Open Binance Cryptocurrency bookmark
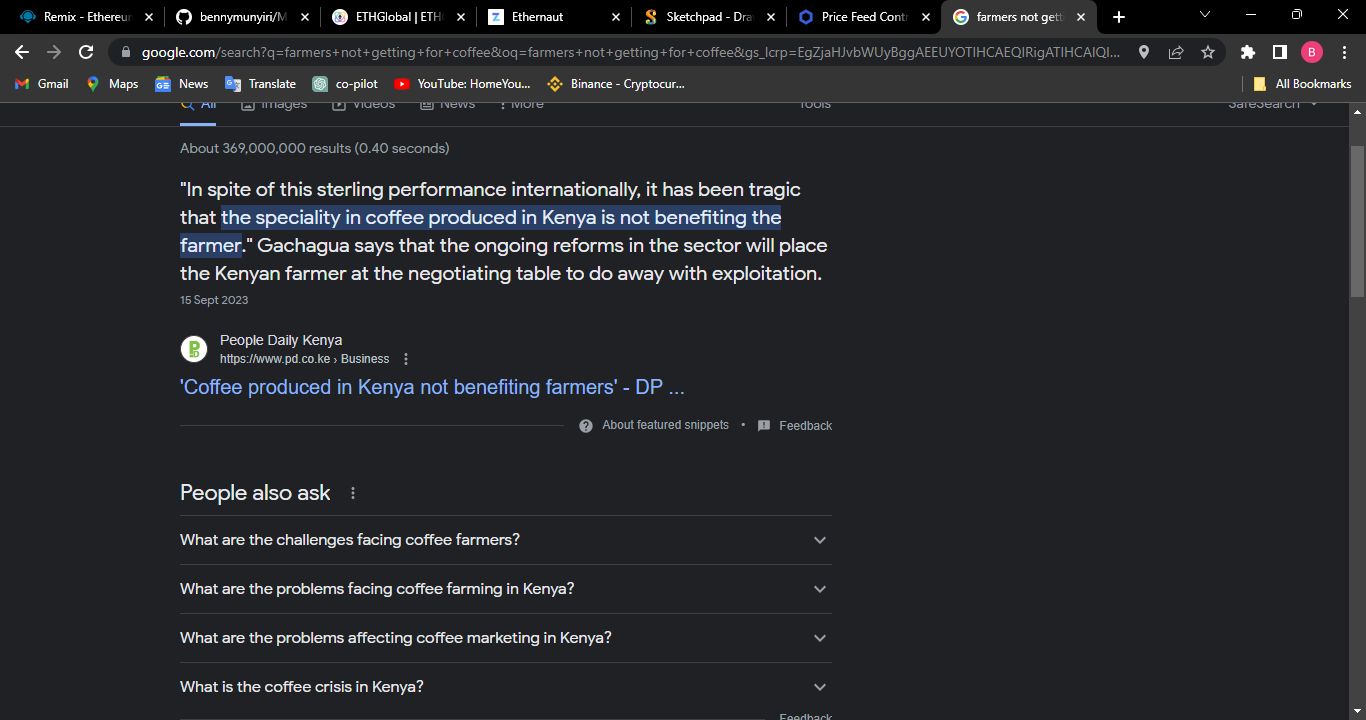Image resolution: width=1366 pixels, height=720 pixels. [x=616, y=84]
